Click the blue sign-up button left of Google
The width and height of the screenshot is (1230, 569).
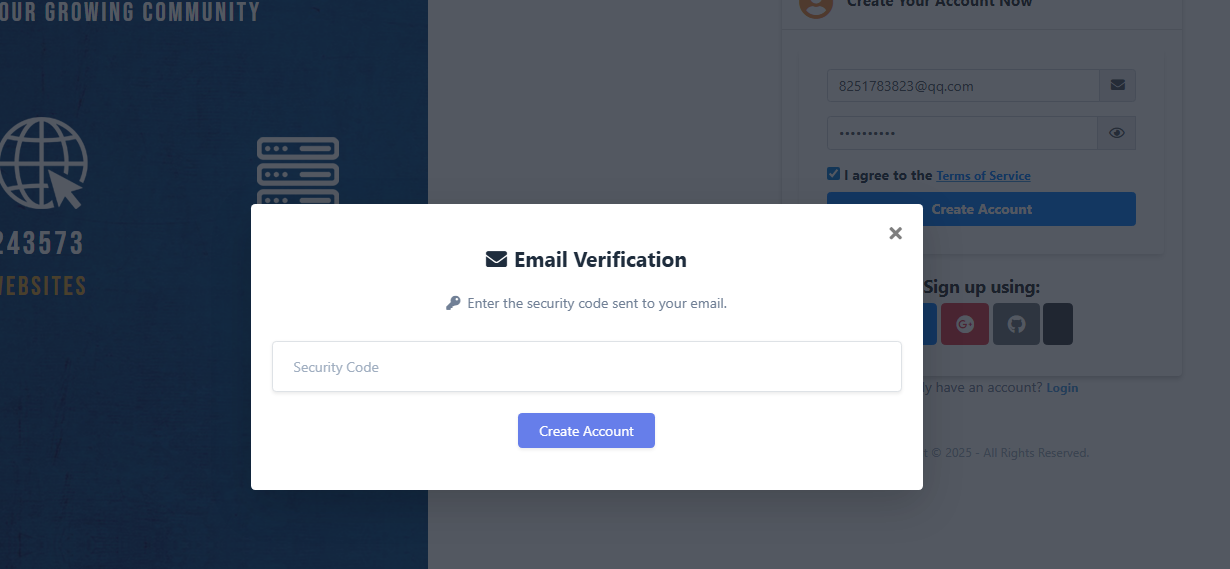coord(929,324)
